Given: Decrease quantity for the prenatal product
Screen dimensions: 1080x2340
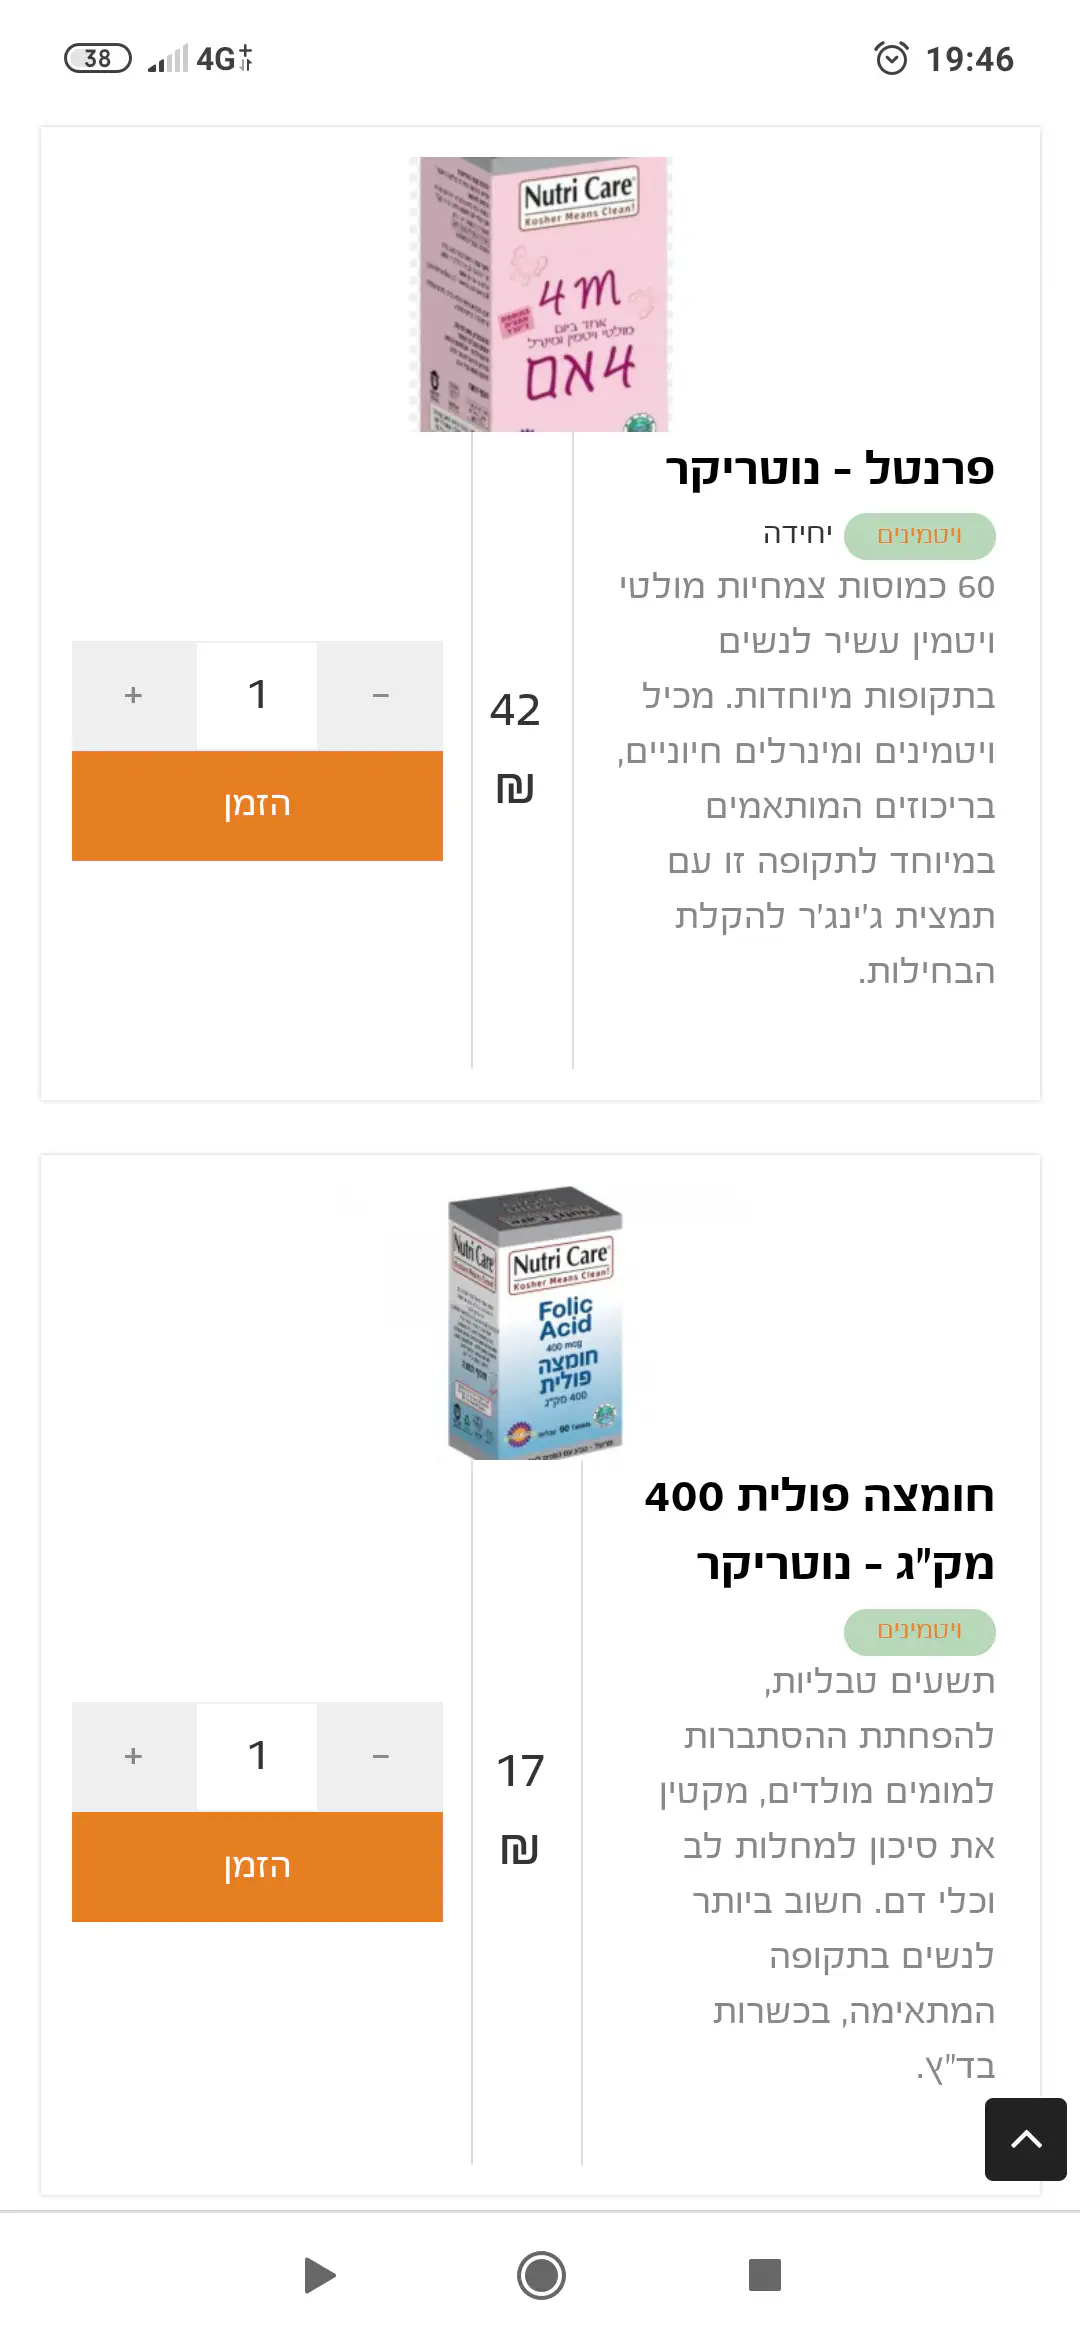Looking at the screenshot, I should [380, 695].
